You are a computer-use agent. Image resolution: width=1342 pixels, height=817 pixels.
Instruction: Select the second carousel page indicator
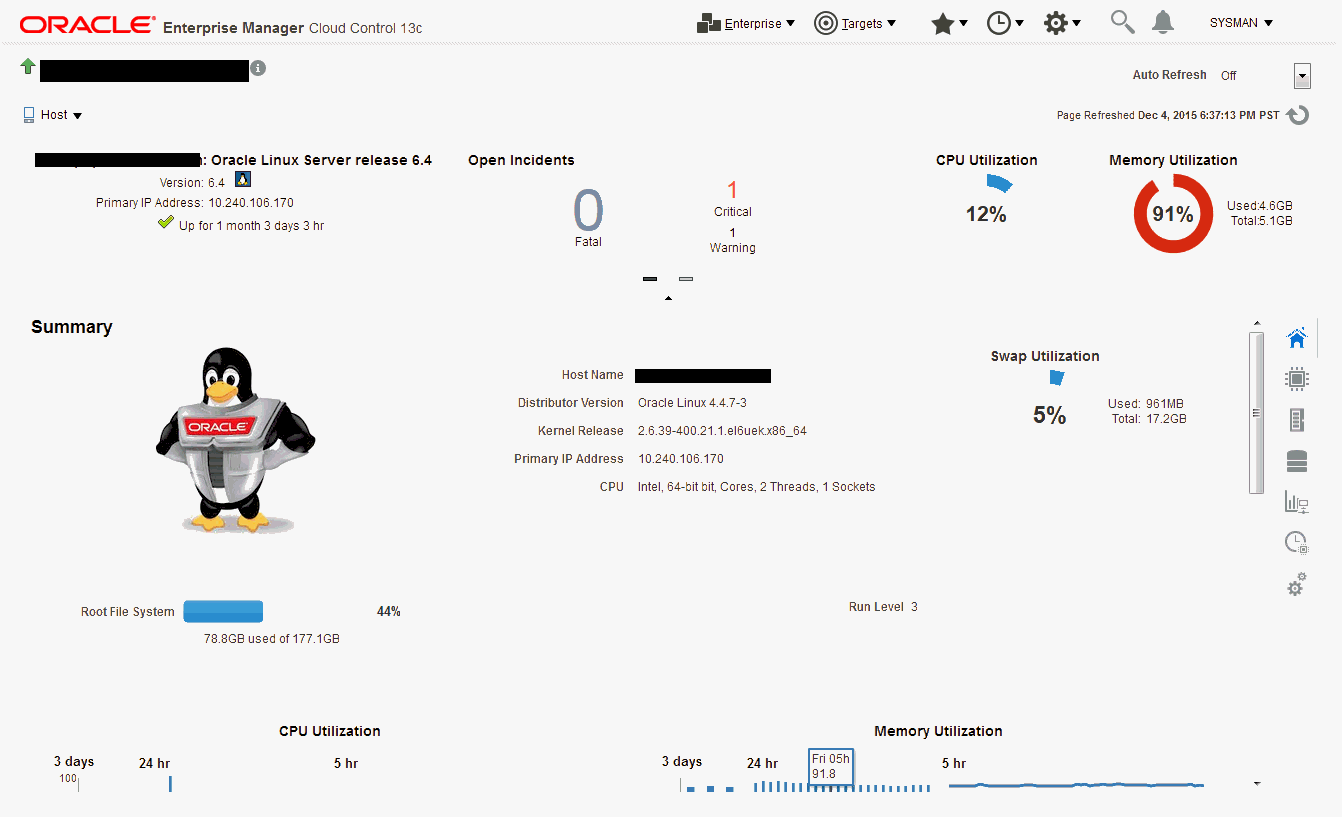(686, 279)
